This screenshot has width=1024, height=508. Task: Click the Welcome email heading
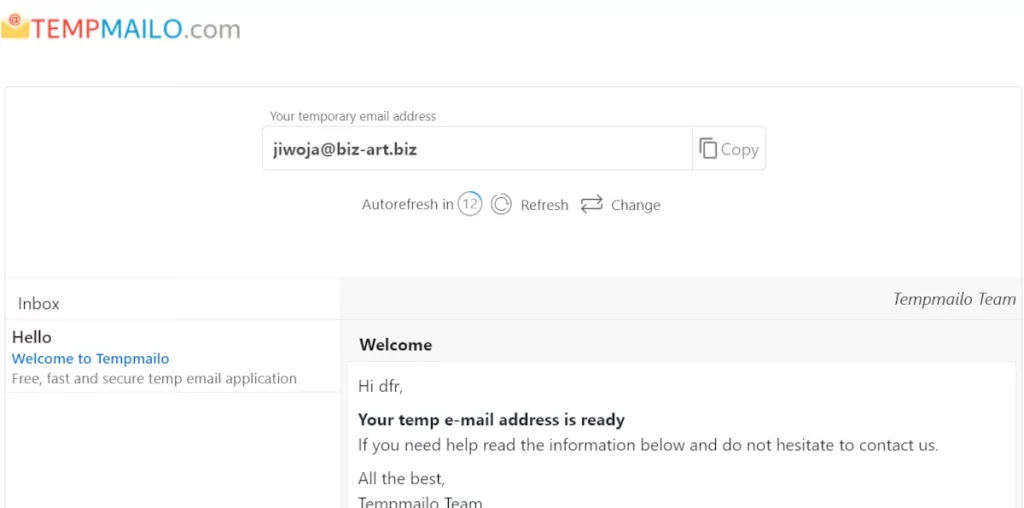pos(396,345)
